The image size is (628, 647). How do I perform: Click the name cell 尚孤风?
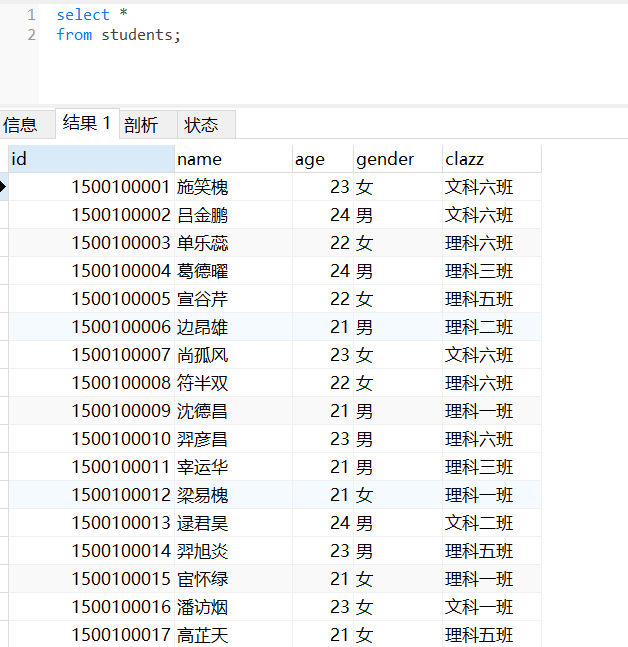(234, 355)
